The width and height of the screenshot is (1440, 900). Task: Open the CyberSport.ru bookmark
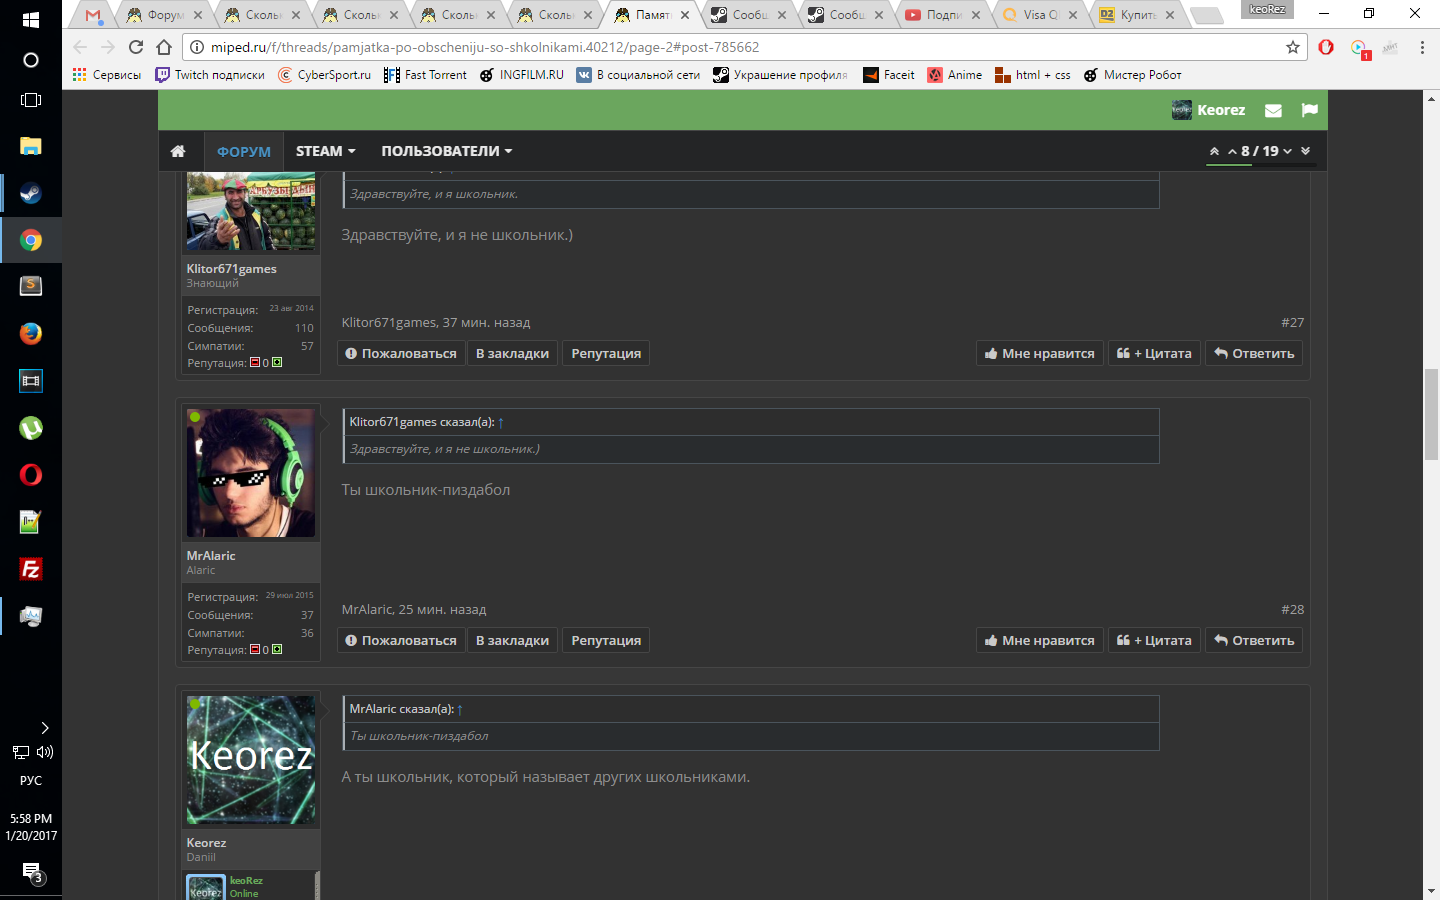coord(324,75)
